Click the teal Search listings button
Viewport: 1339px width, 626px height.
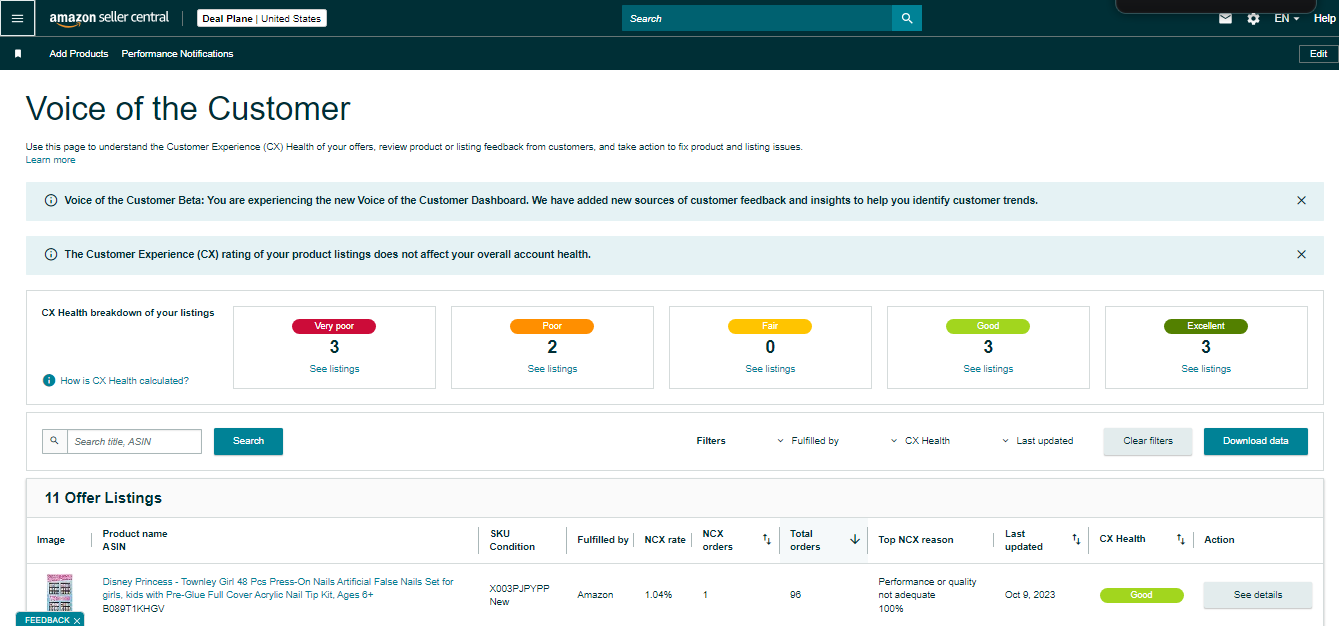pos(248,441)
